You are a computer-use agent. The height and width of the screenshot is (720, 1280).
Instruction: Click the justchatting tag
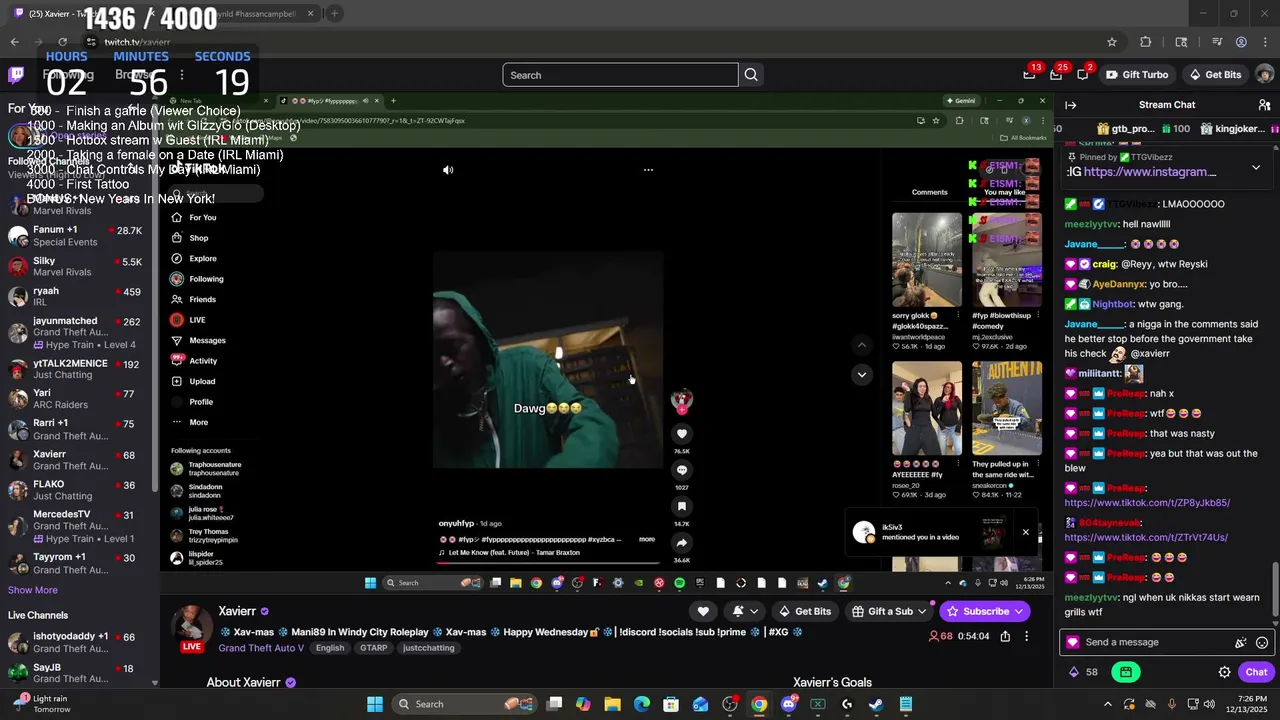click(429, 648)
